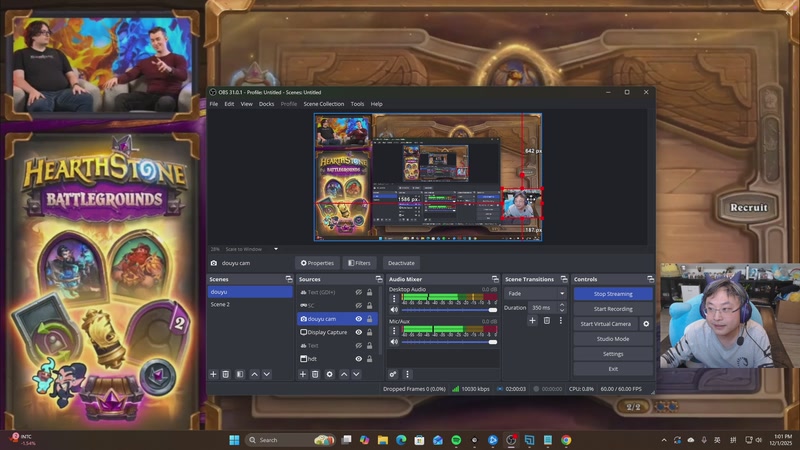Open the Scene Collection menu
This screenshot has width=800, height=450.
tap(323, 104)
